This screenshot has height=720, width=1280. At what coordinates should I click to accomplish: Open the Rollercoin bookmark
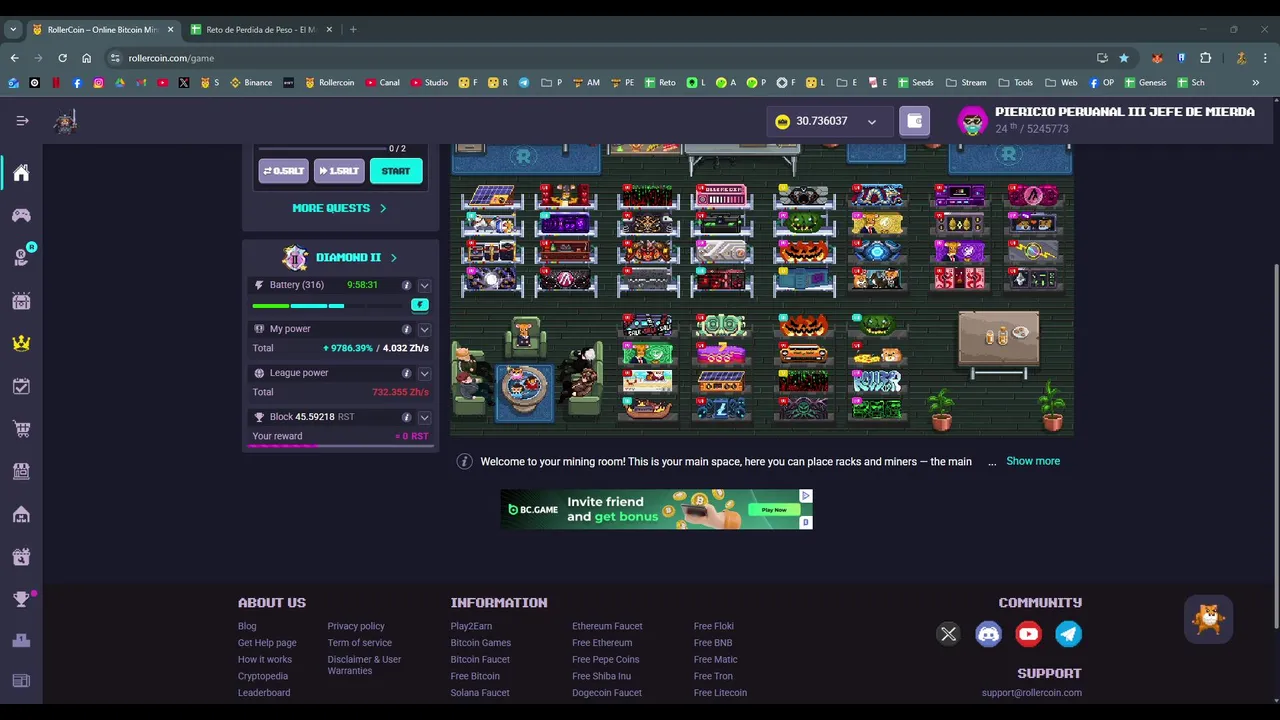(x=329, y=83)
